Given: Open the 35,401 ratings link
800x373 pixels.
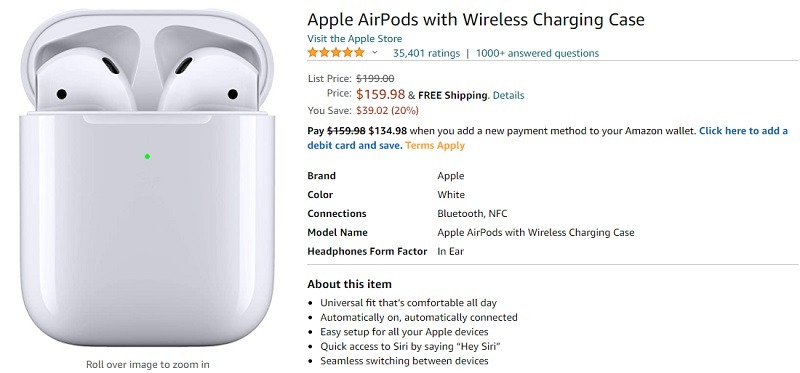Looking at the screenshot, I should coord(426,53).
